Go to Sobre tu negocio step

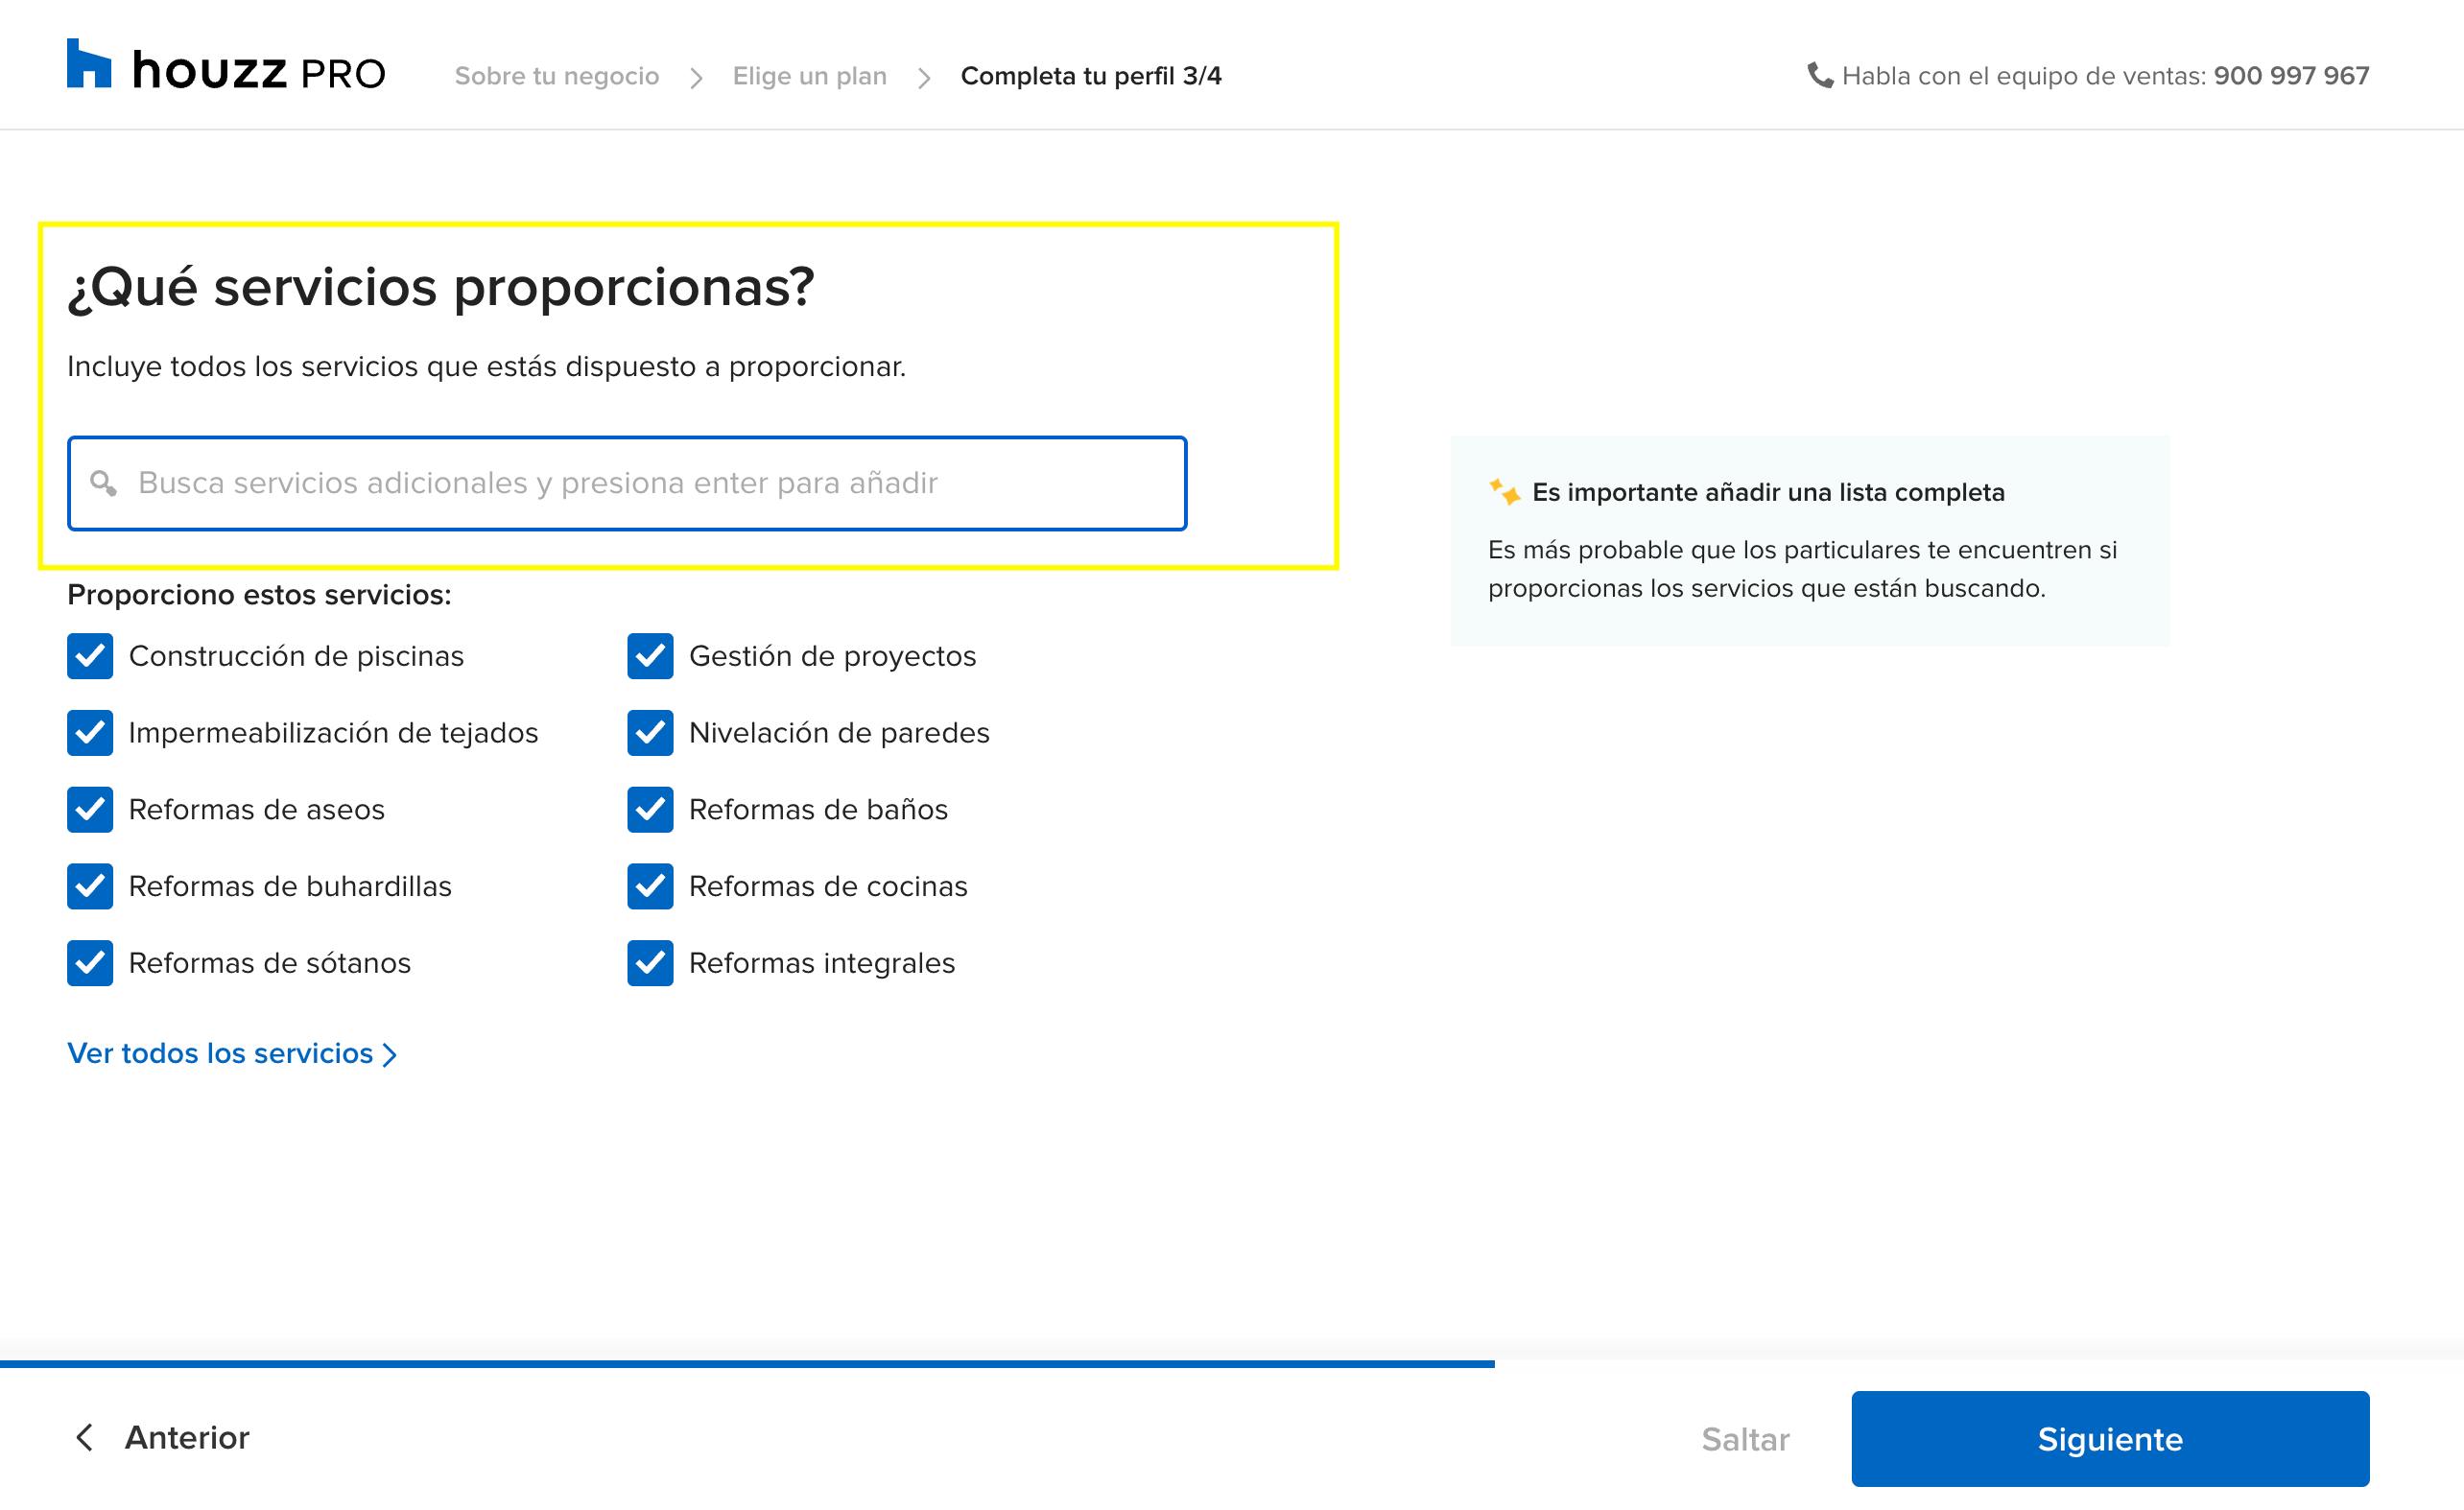click(557, 76)
